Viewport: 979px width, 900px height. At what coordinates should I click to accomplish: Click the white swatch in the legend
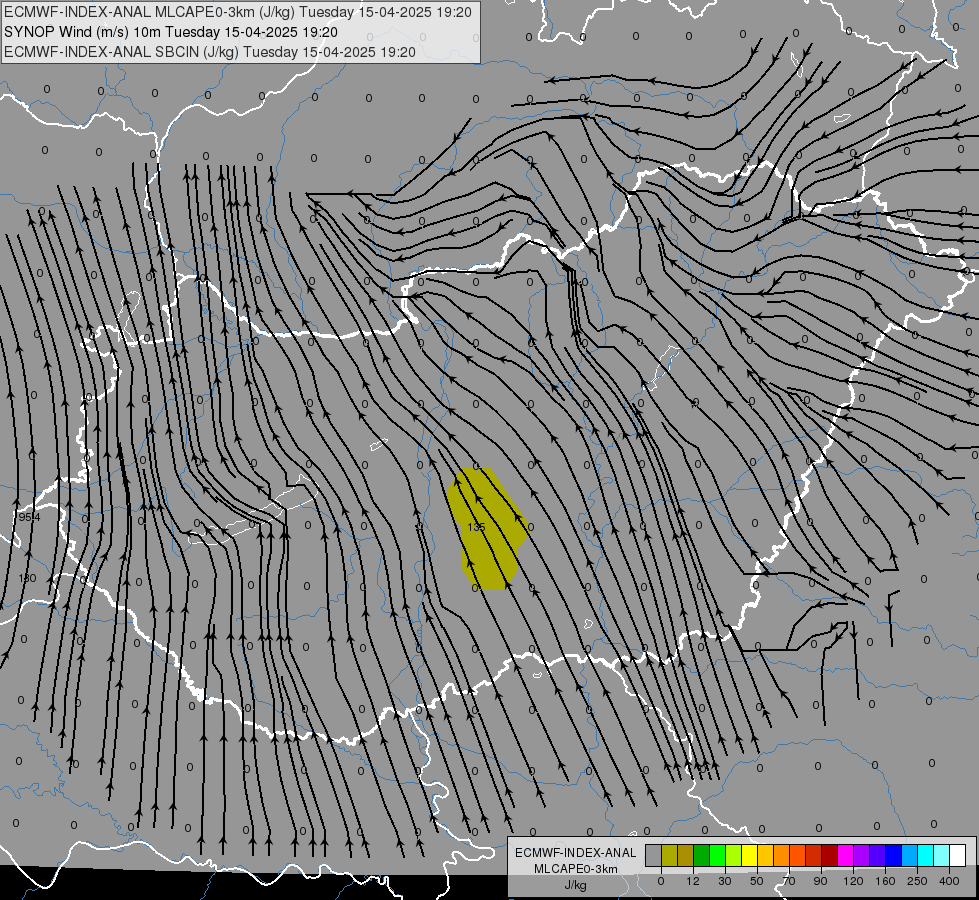coord(957,855)
